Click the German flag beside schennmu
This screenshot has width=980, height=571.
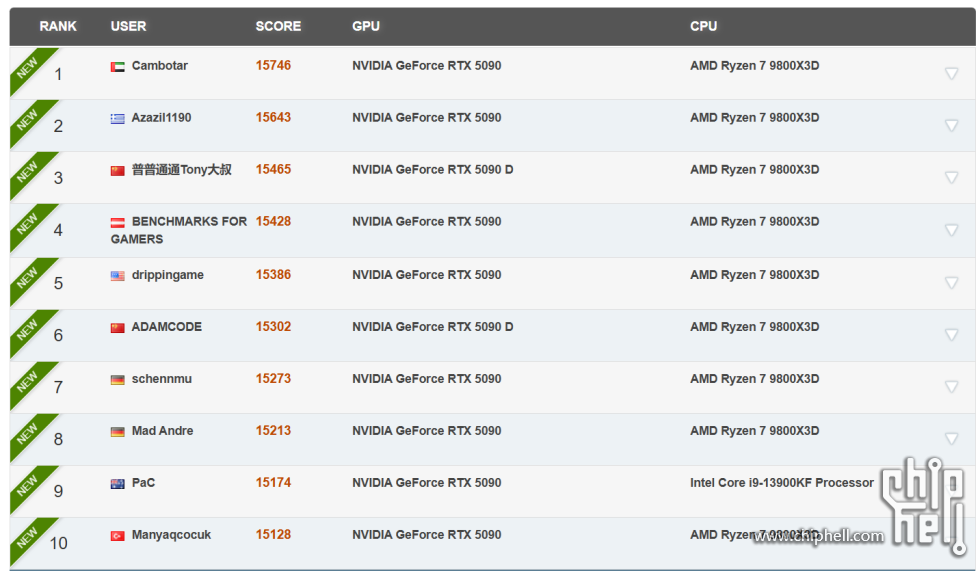tap(118, 380)
